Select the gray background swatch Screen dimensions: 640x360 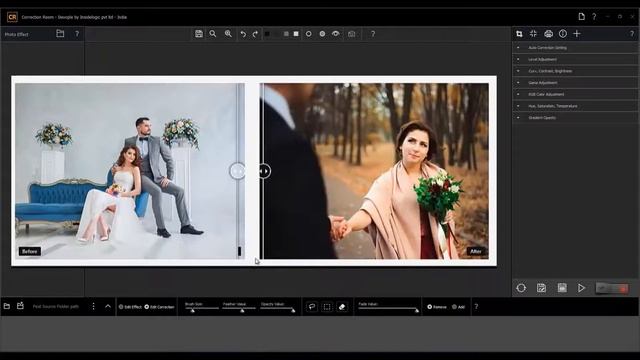(x=286, y=34)
